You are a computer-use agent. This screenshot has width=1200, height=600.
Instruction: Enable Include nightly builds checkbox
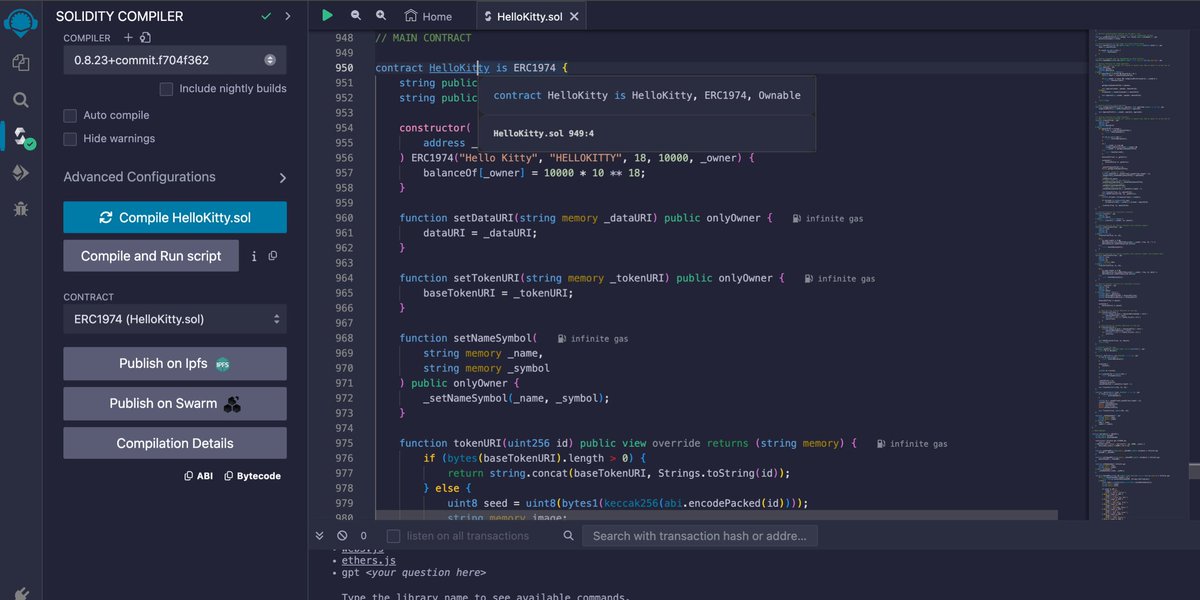click(x=166, y=89)
